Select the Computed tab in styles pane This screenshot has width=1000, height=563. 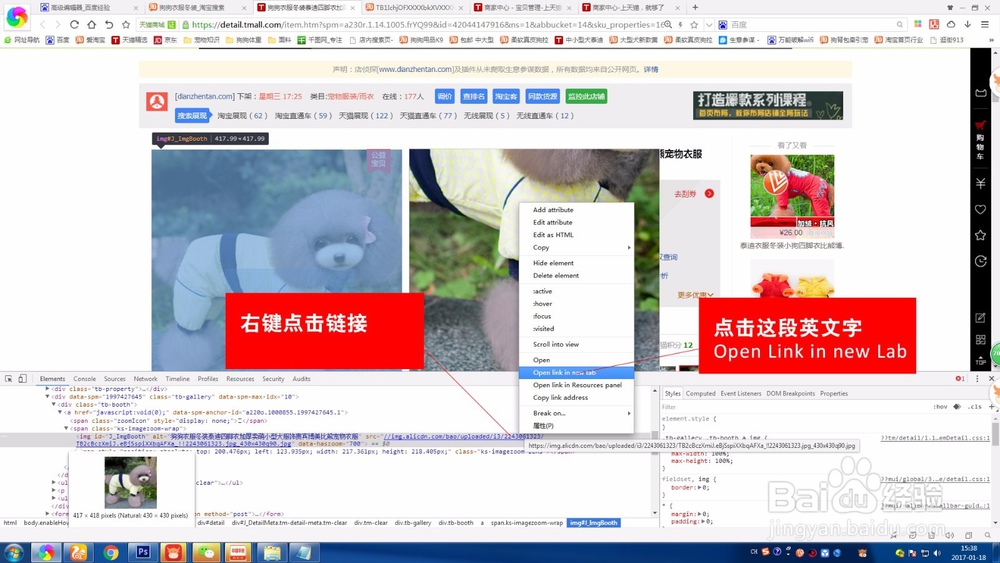(700, 393)
